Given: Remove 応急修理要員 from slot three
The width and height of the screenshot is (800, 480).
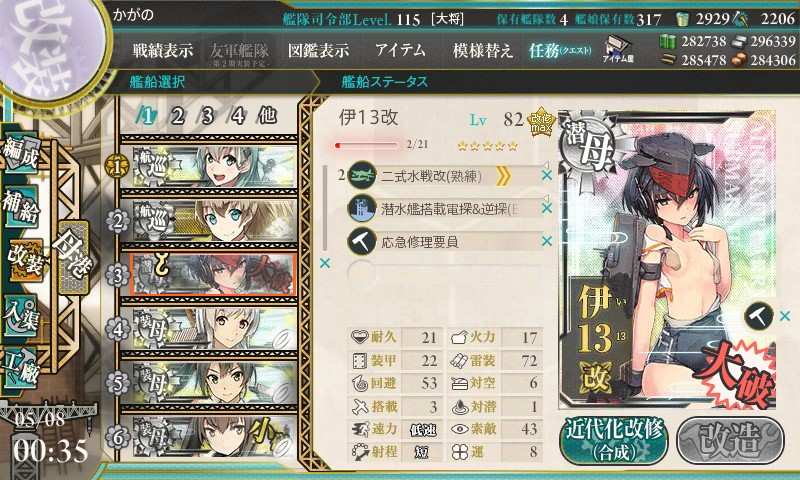Looking at the screenshot, I should 547,241.
